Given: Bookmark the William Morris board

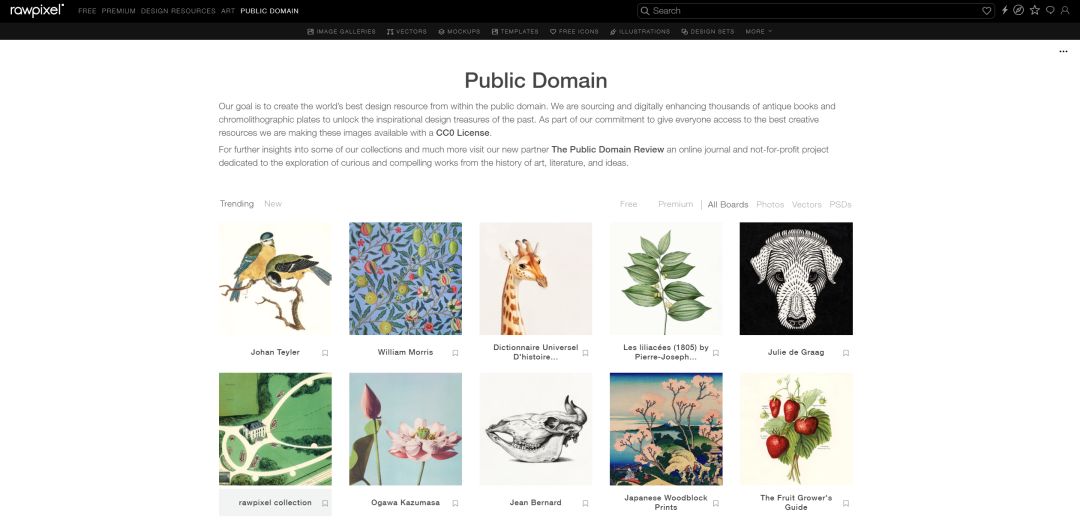Looking at the screenshot, I should [x=455, y=353].
